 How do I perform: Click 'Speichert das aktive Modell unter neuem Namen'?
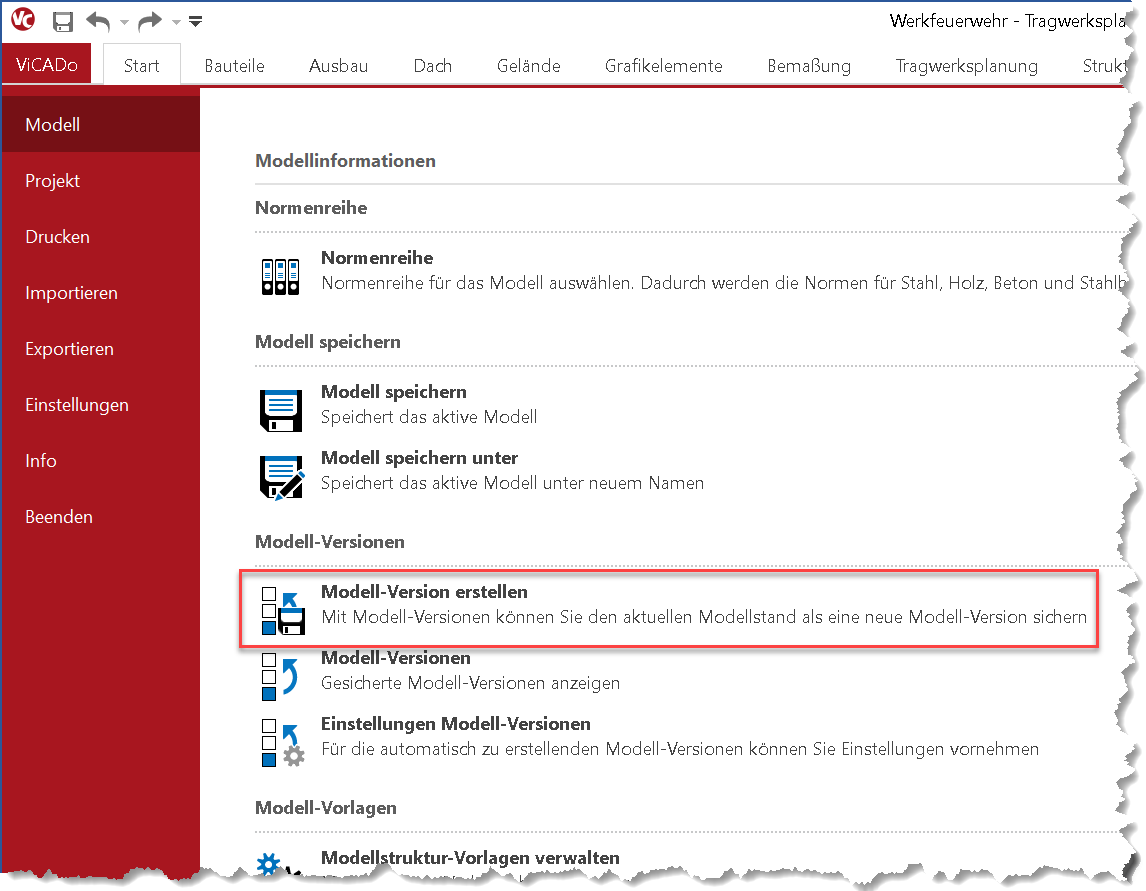coord(512,483)
